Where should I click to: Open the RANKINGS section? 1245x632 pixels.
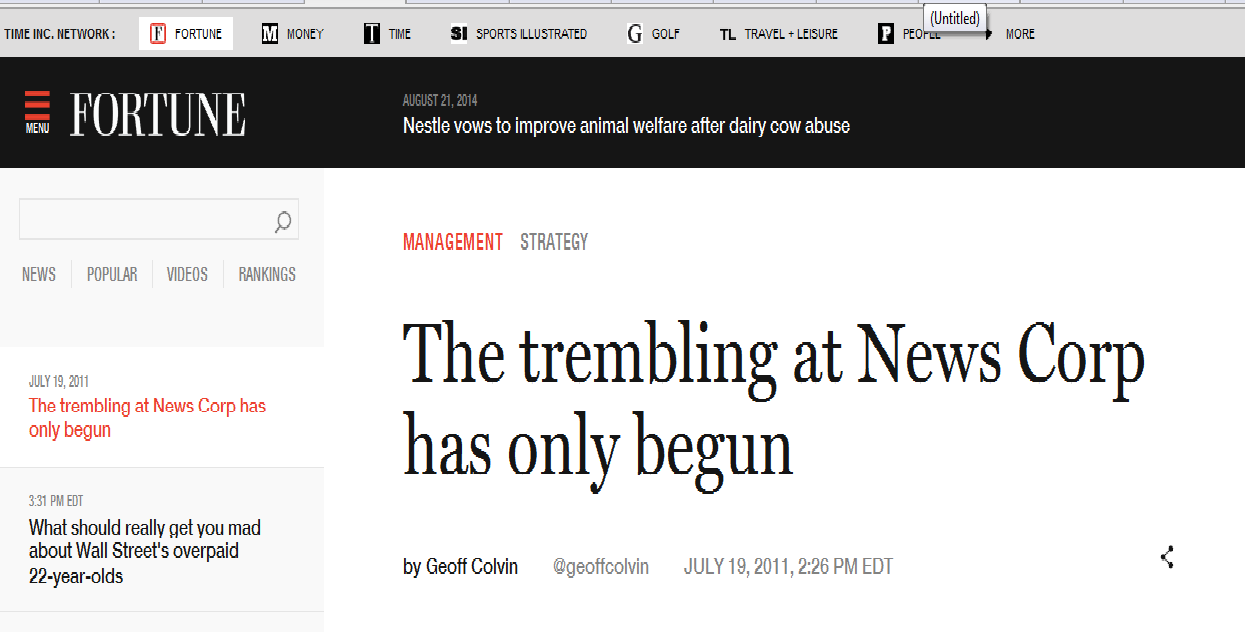pyautogui.click(x=266, y=274)
